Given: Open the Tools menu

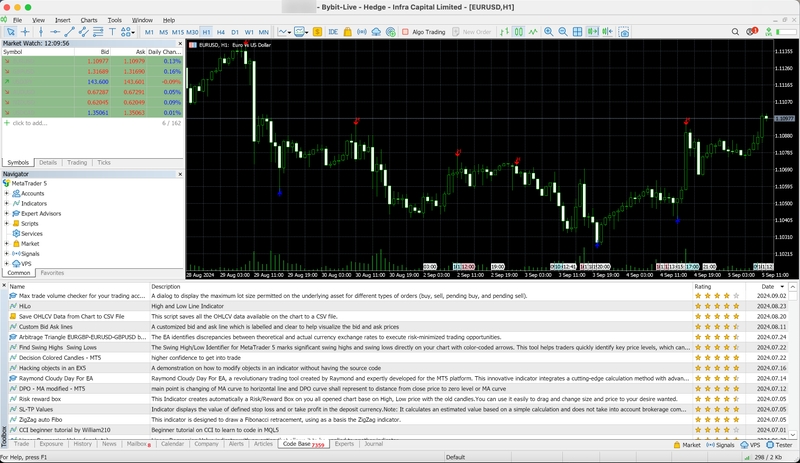Looking at the screenshot, I should [114, 20].
